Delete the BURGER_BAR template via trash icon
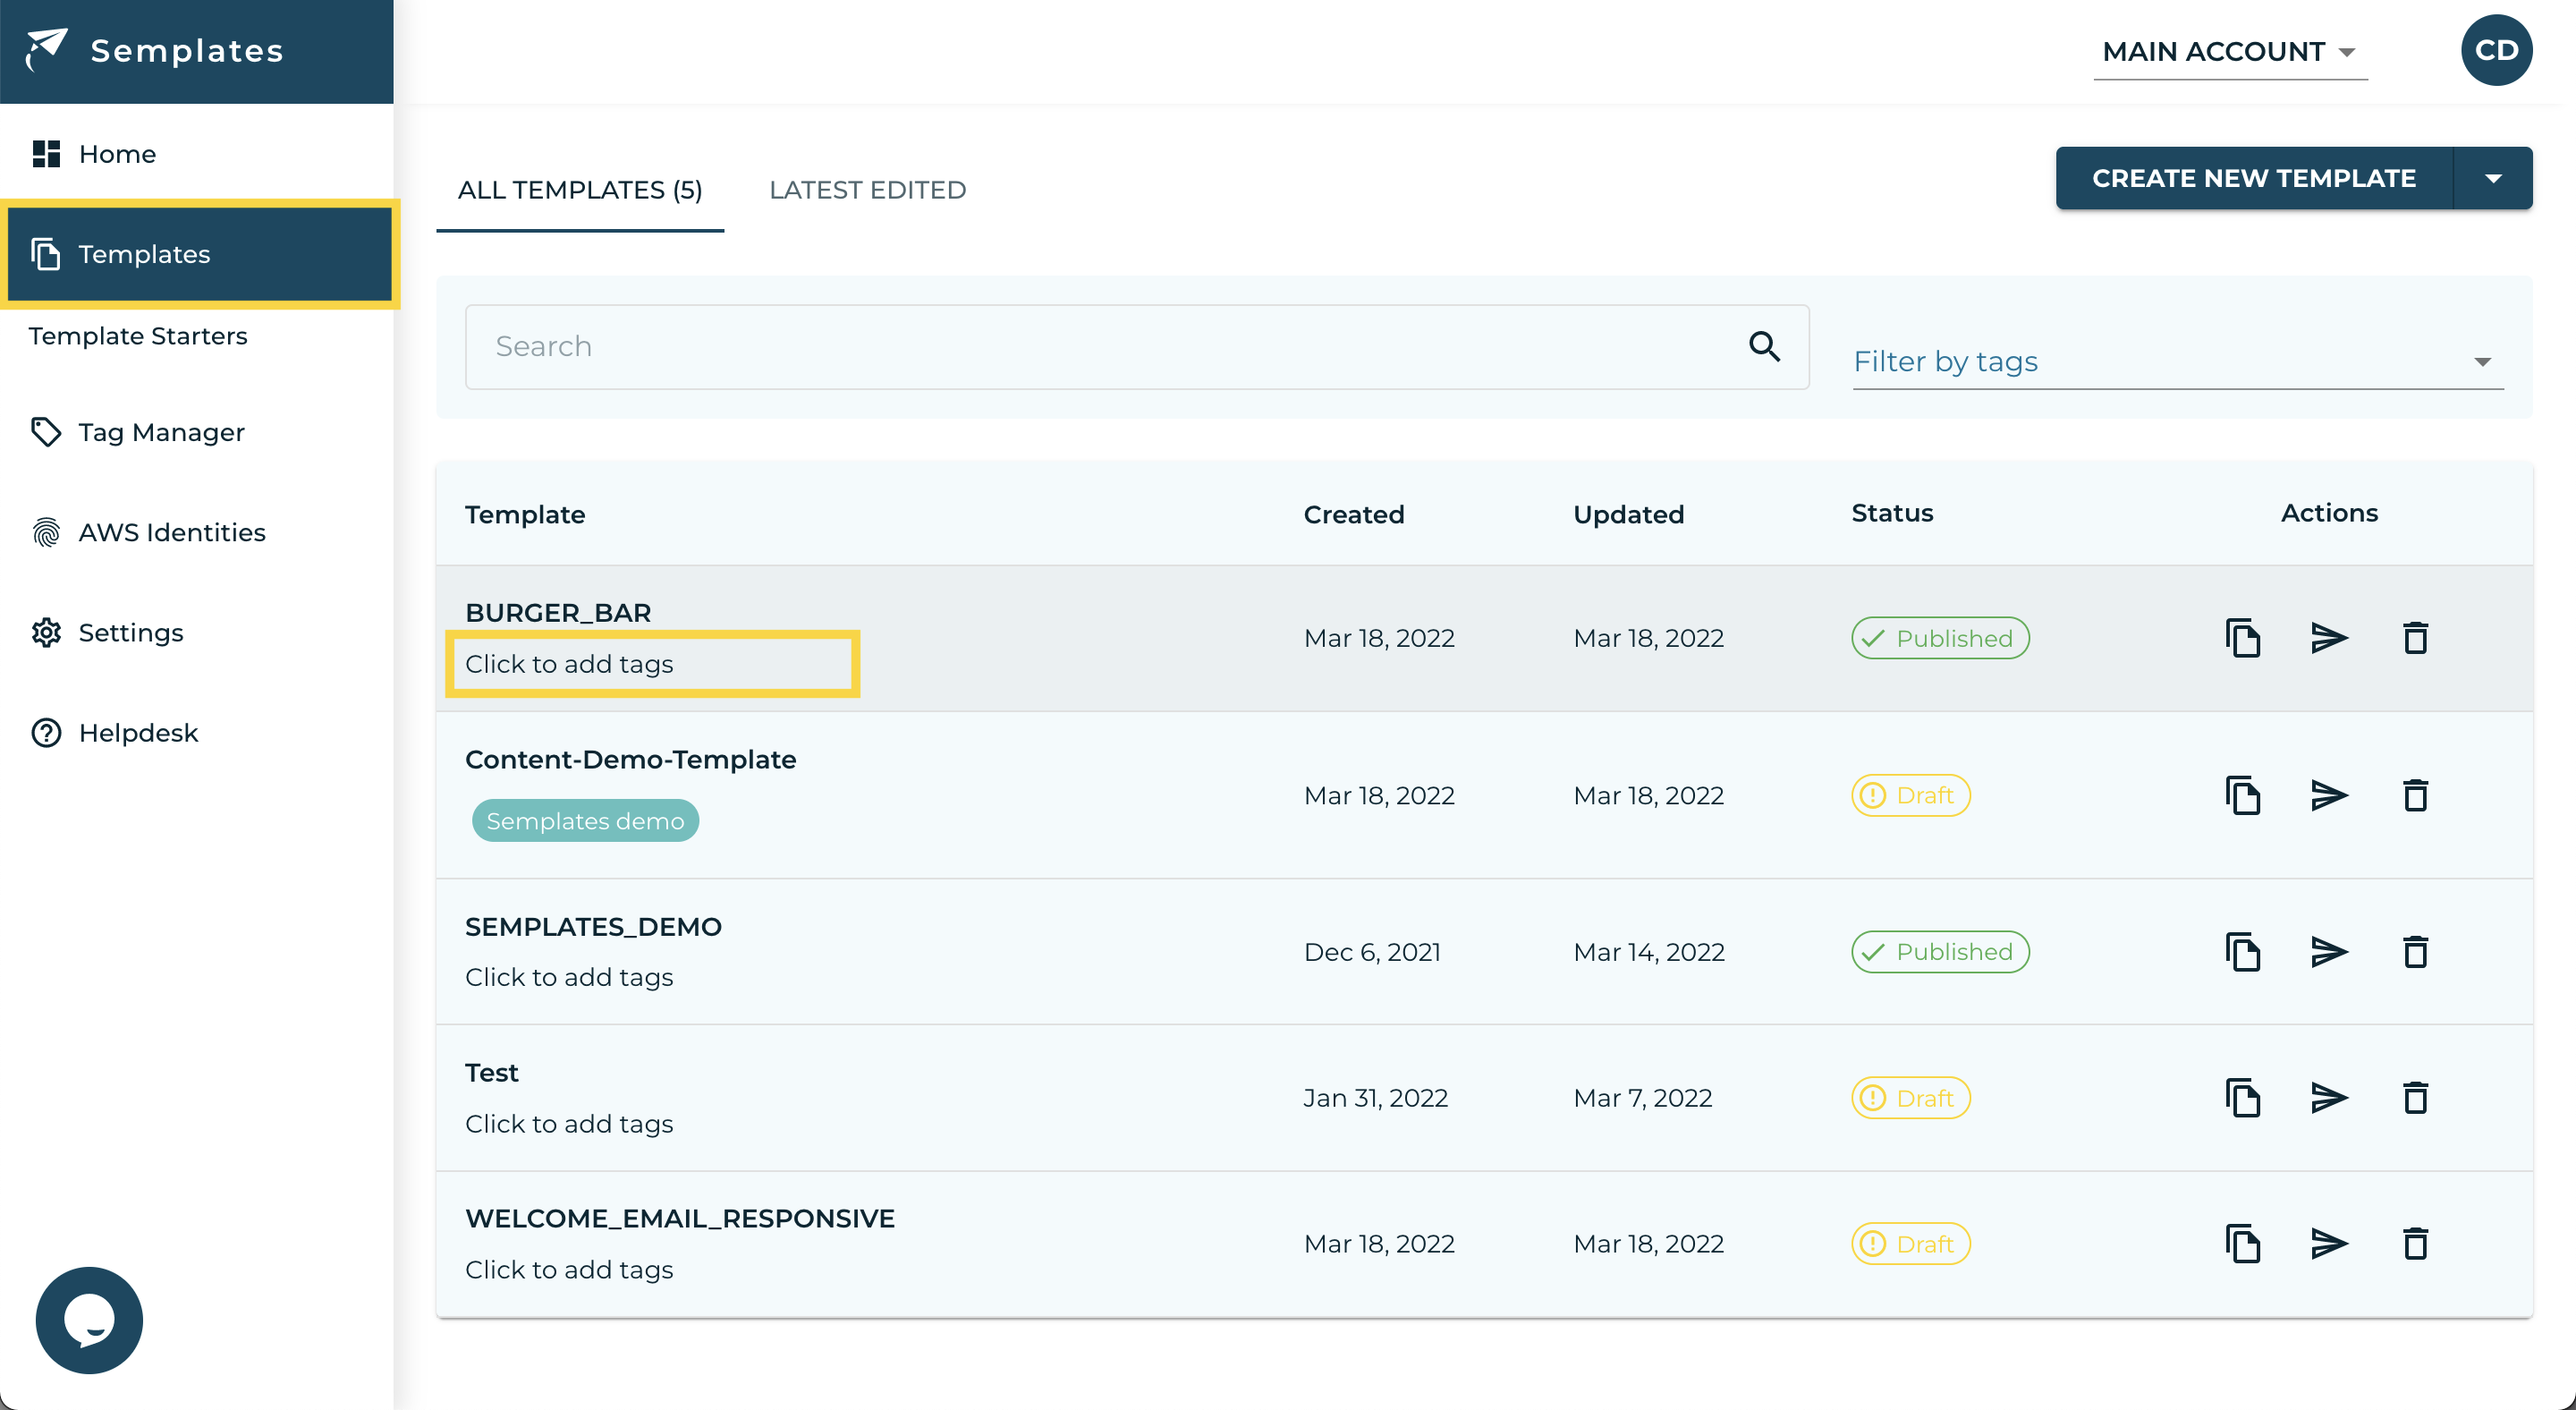Screen dimensions: 2576x1410 coord(2415,638)
